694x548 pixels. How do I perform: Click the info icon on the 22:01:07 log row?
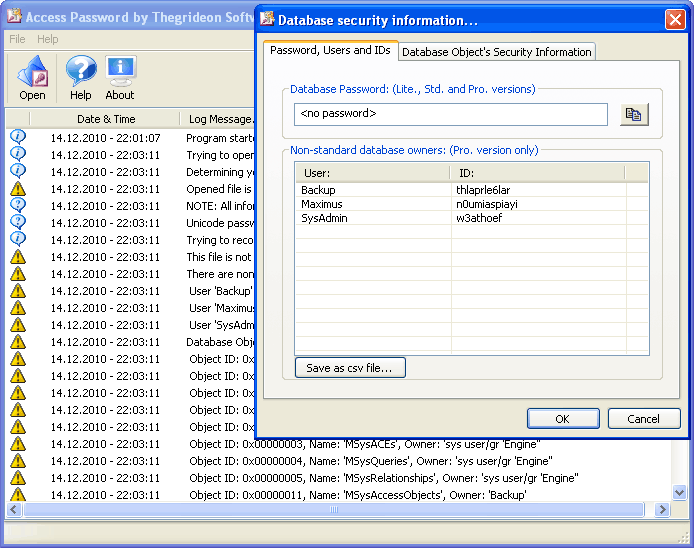(x=18, y=137)
